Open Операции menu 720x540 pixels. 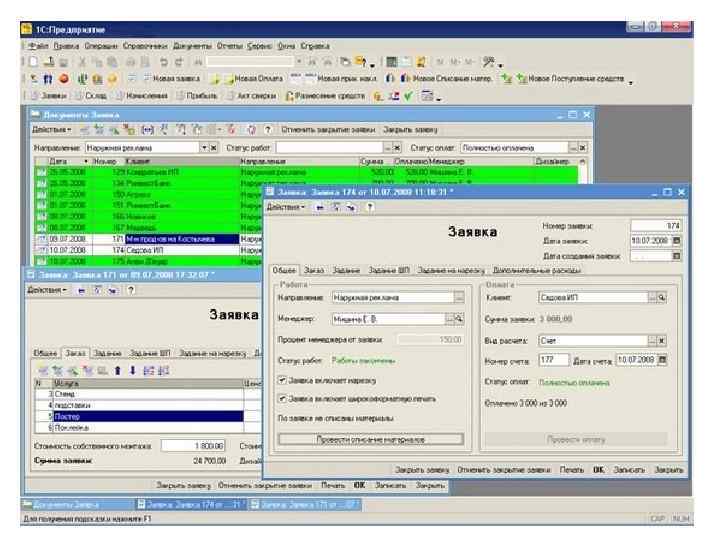click(x=101, y=46)
